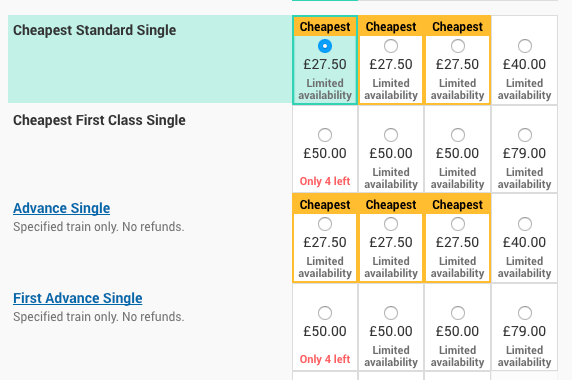Select the £79.00 Cheapest First Class Single fare
The height and width of the screenshot is (380, 572).
[525, 135]
